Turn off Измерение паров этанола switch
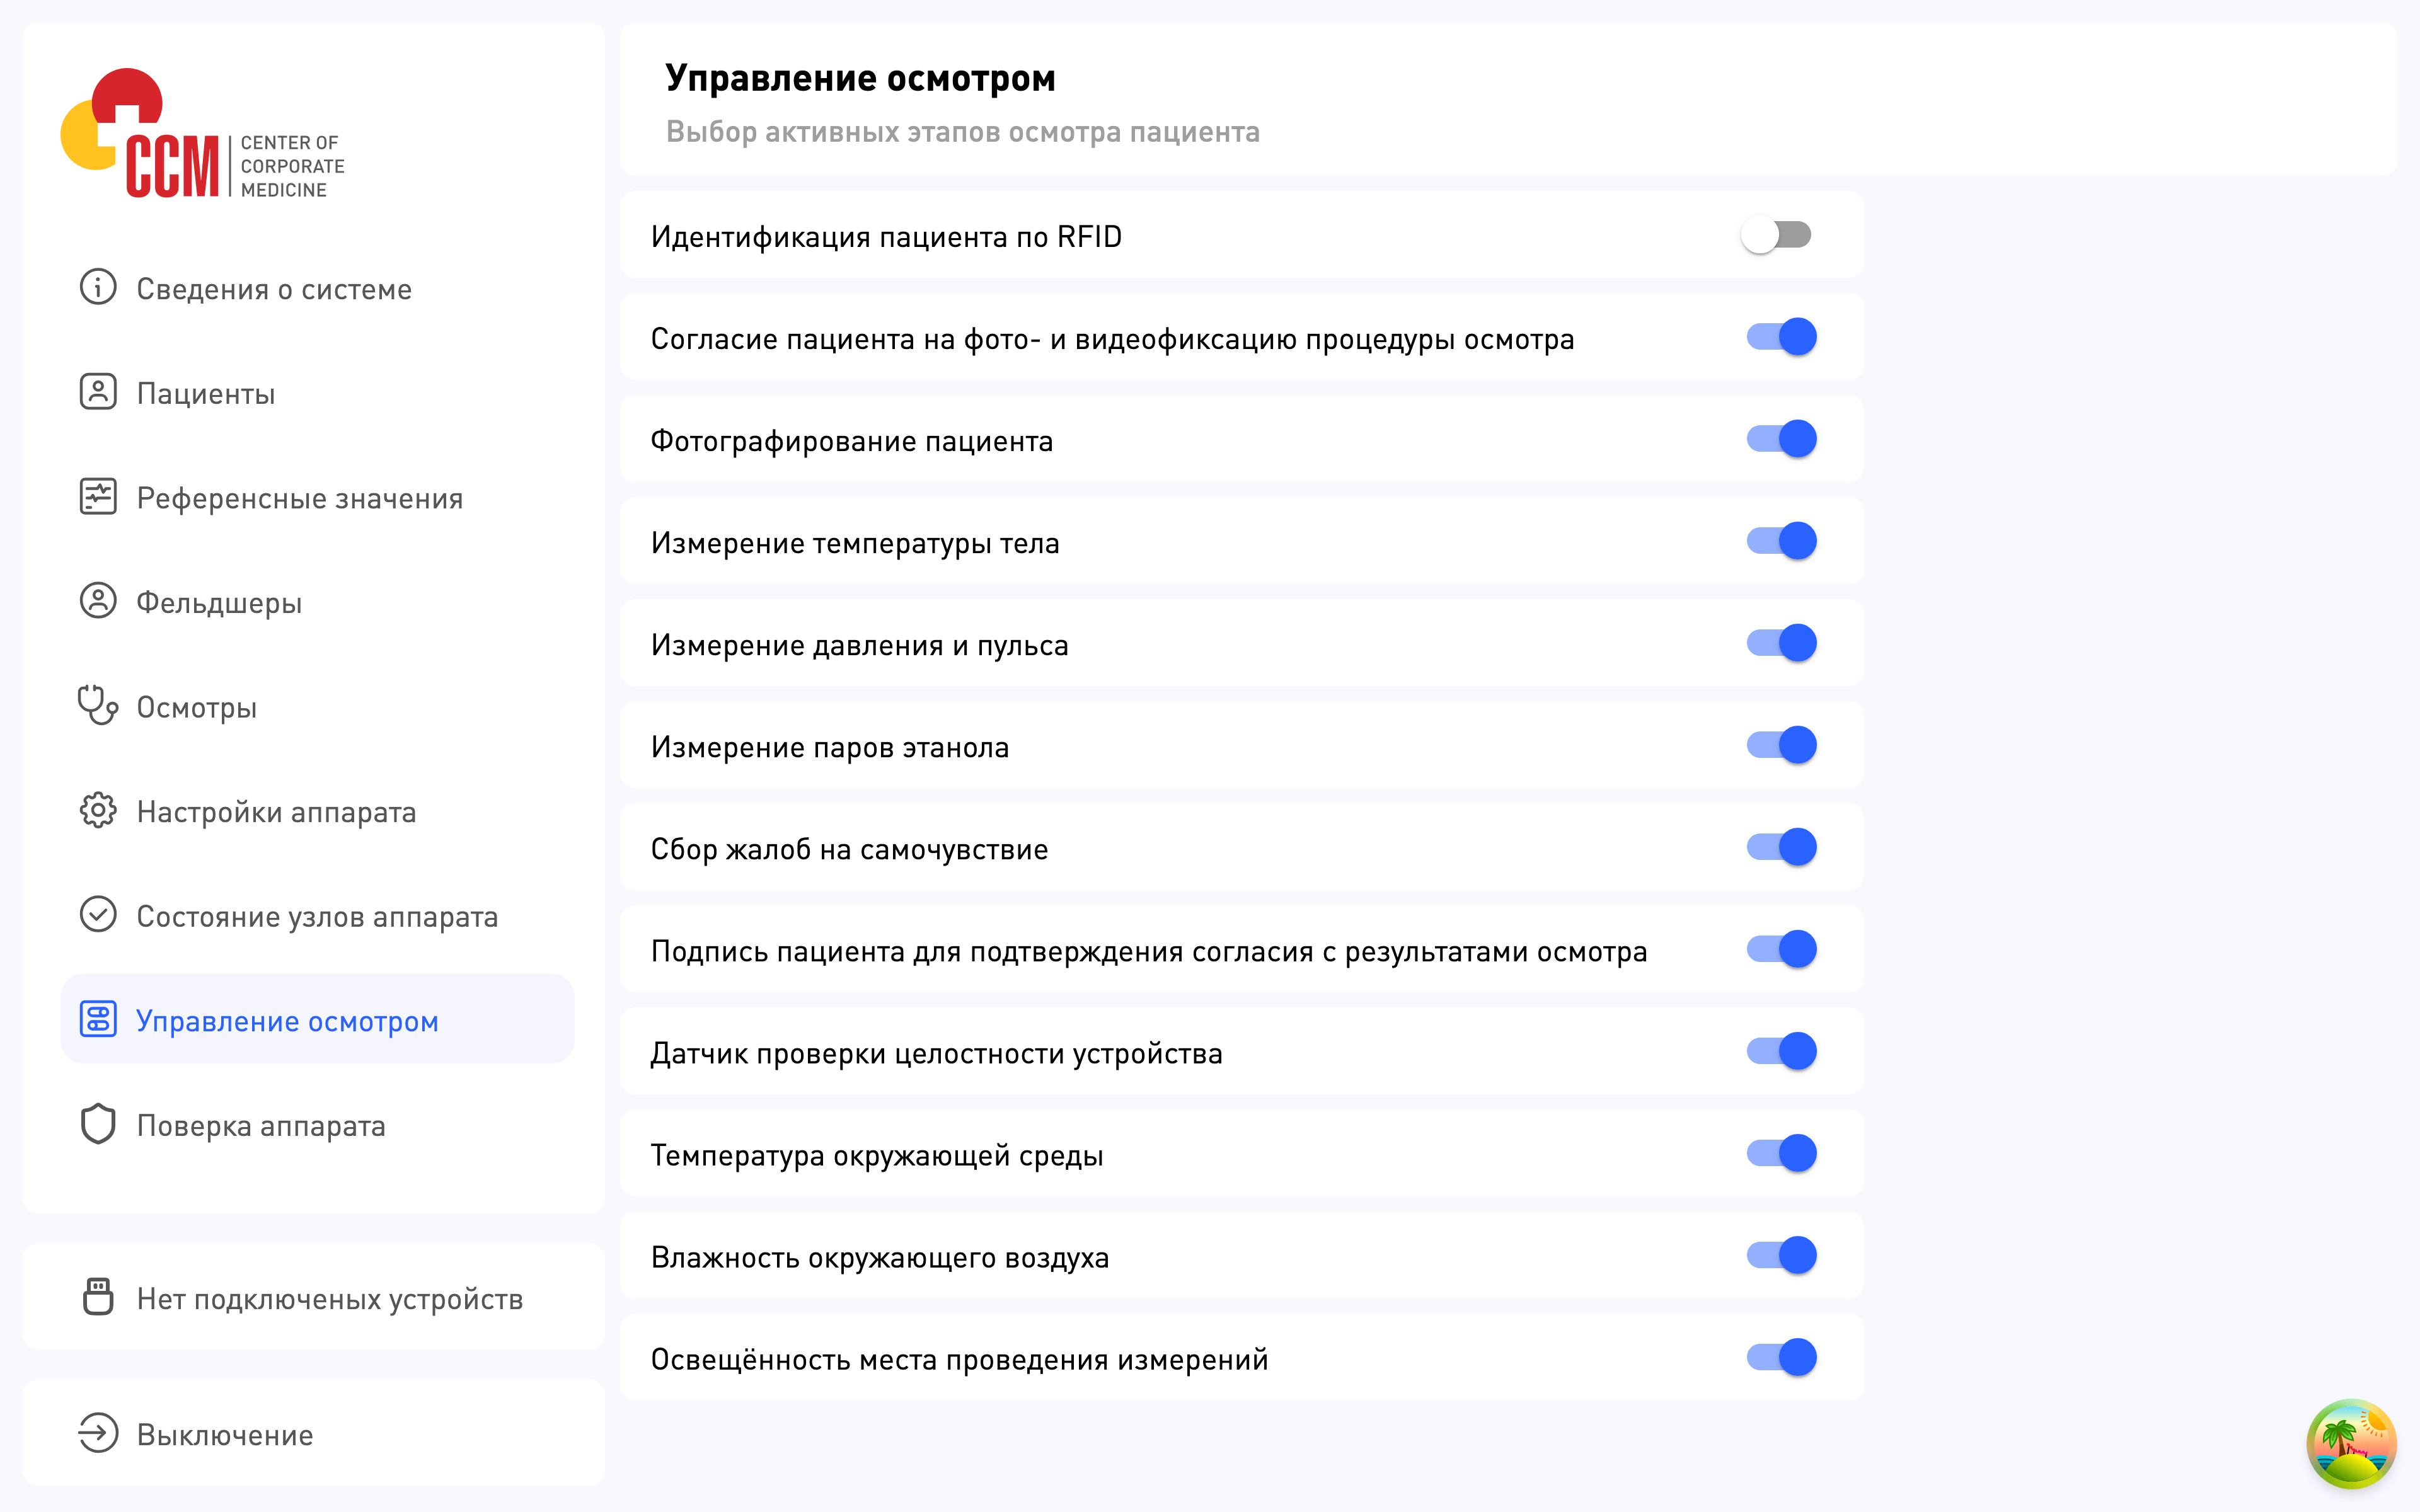This screenshot has width=2420, height=1512. pyautogui.click(x=1781, y=745)
